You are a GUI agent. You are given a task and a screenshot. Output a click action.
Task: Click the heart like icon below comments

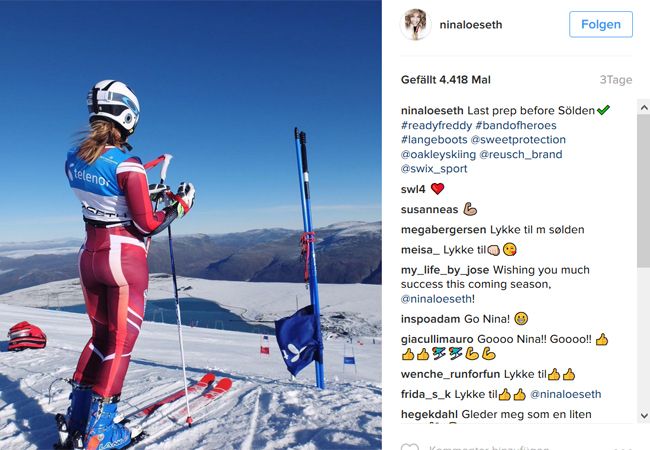pos(410,447)
